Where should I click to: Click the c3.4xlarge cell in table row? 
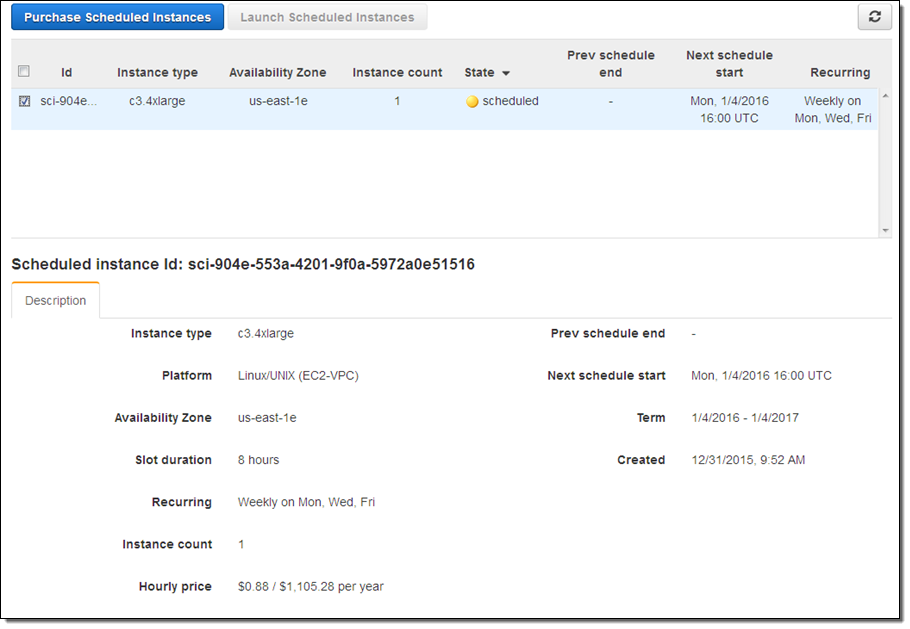(x=157, y=101)
